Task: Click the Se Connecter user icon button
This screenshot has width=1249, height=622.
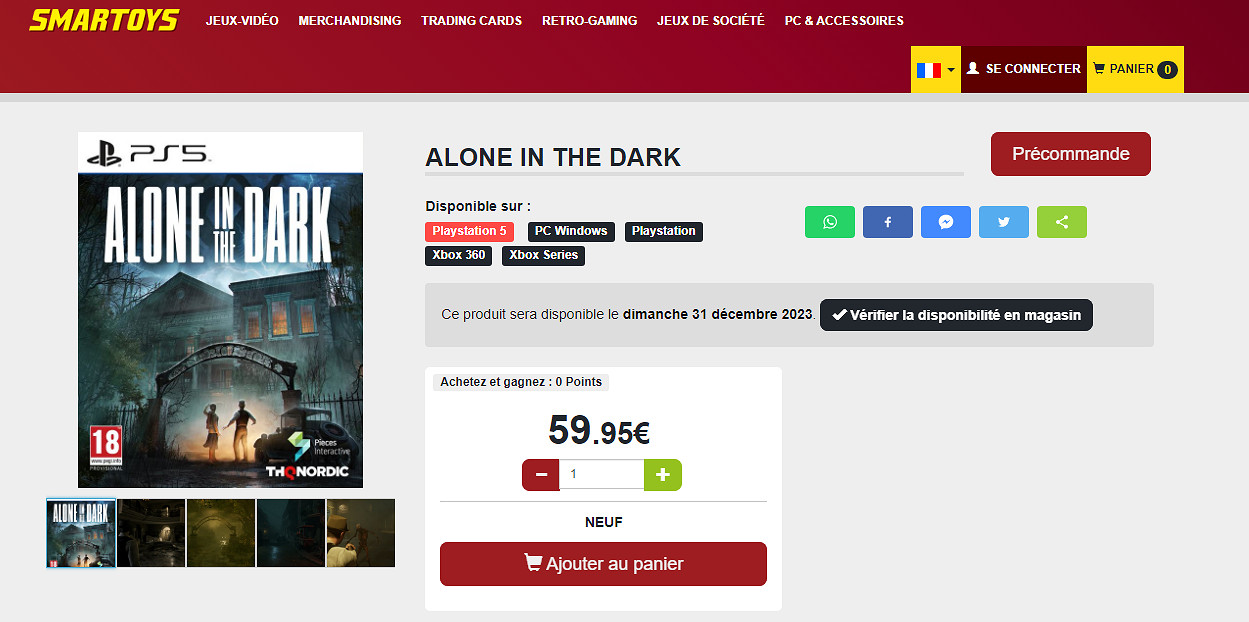Action: [x=1024, y=69]
